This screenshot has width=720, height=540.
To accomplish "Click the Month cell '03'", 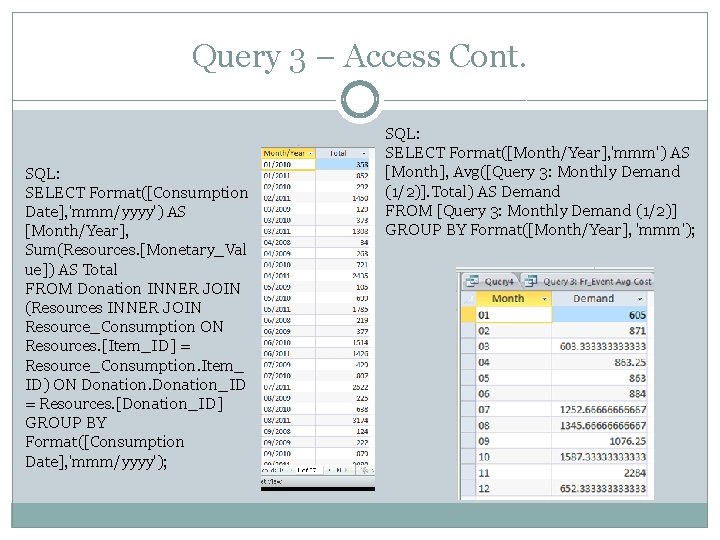I will coord(513,346).
